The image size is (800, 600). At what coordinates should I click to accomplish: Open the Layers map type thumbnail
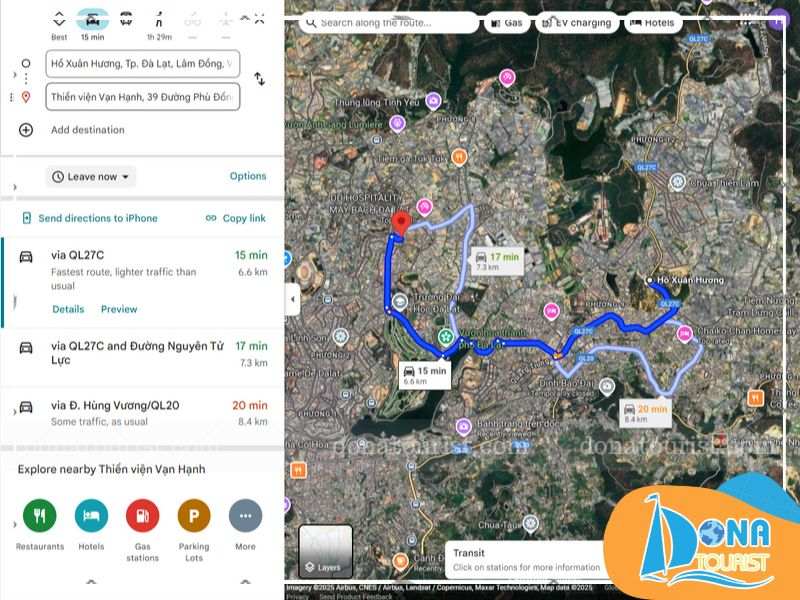point(325,551)
